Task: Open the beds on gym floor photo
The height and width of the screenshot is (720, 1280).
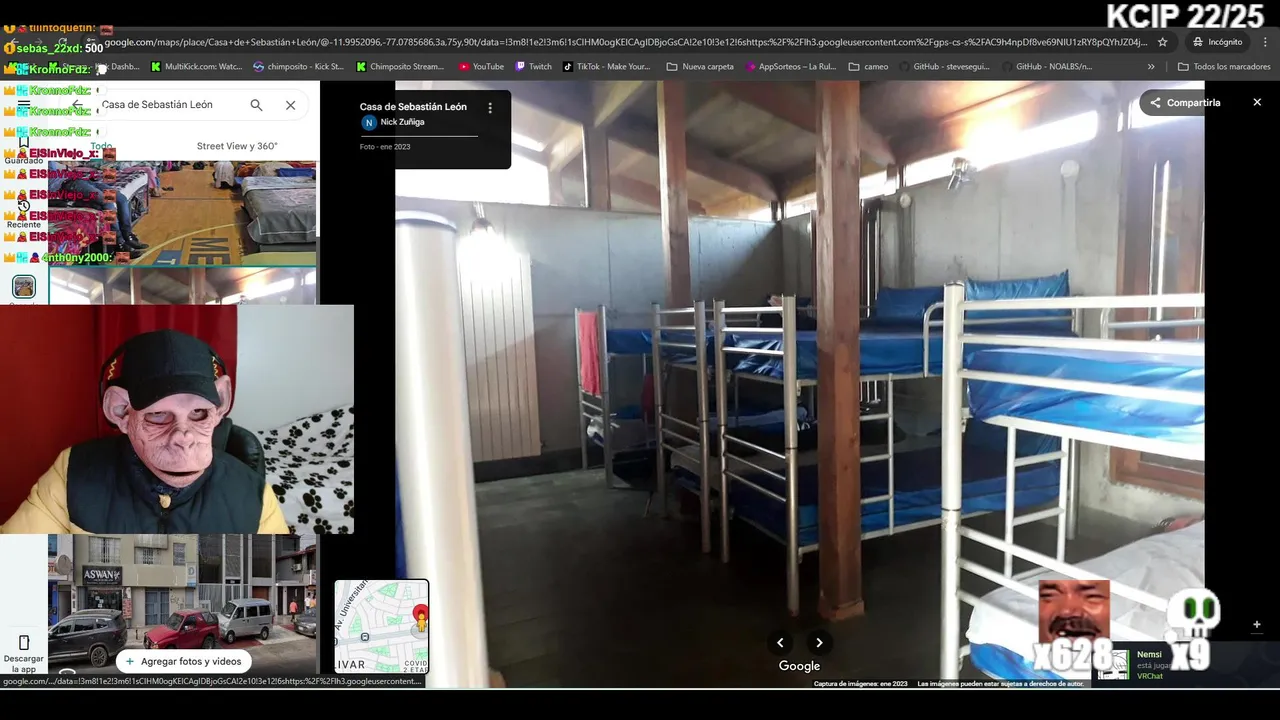Action: (183, 213)
